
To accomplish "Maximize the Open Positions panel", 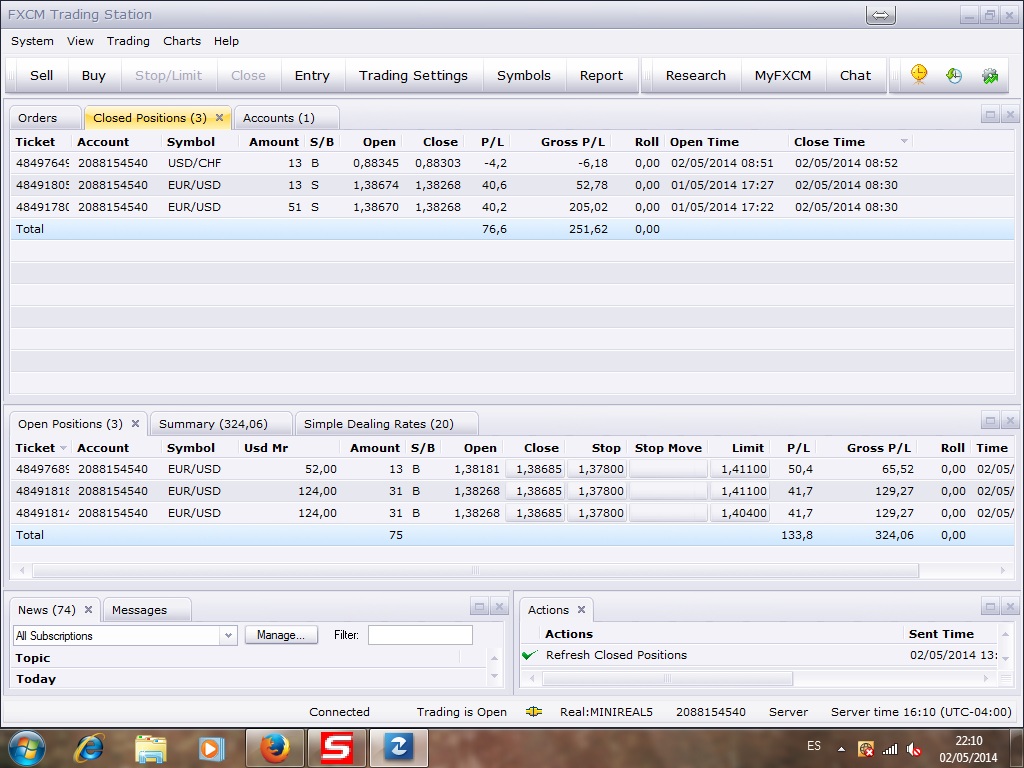I will pyautogui.click(x=990, y=422).
